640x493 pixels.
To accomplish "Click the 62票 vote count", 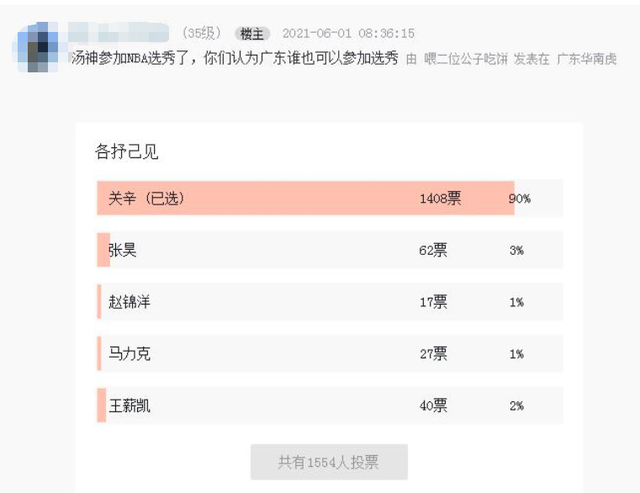I will pos(433,250).
